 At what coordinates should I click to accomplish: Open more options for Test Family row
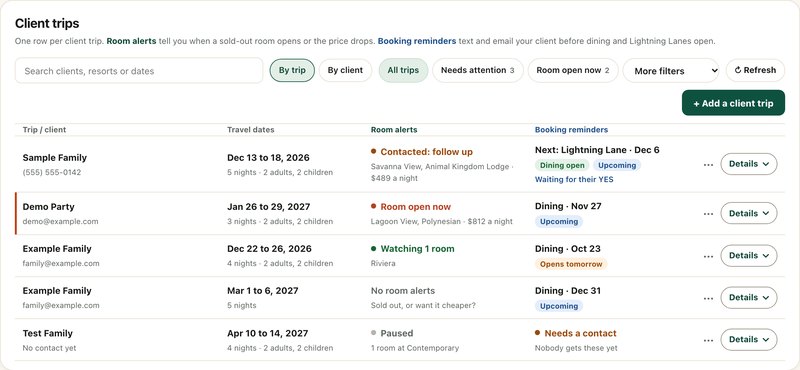tap(708, 340)
